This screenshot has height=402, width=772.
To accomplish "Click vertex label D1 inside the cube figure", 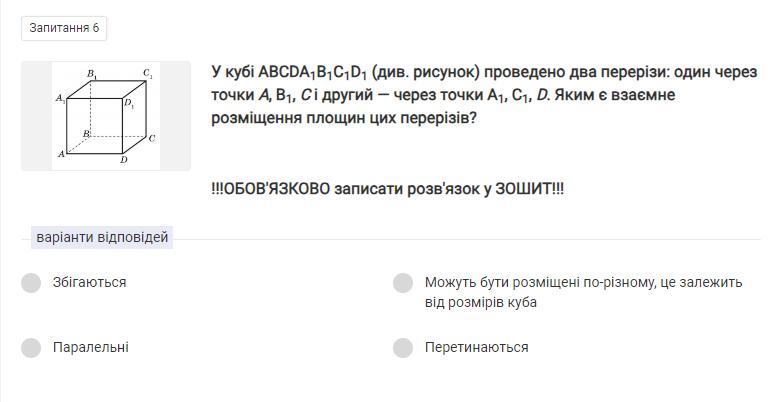I will (x=129, y=103).
